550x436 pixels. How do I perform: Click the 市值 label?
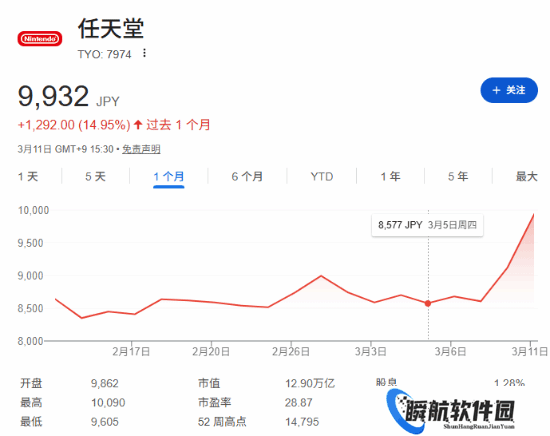(x=209, y=383)
